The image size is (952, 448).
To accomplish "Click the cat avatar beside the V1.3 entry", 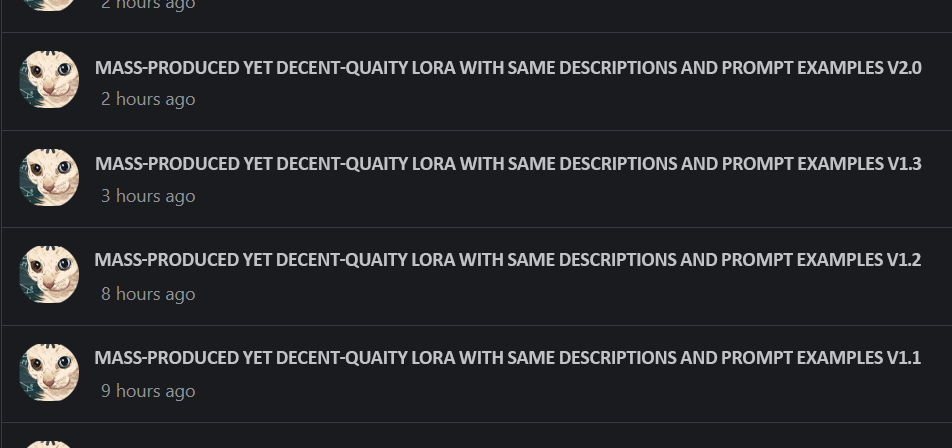I will click(x=49, y=177).
